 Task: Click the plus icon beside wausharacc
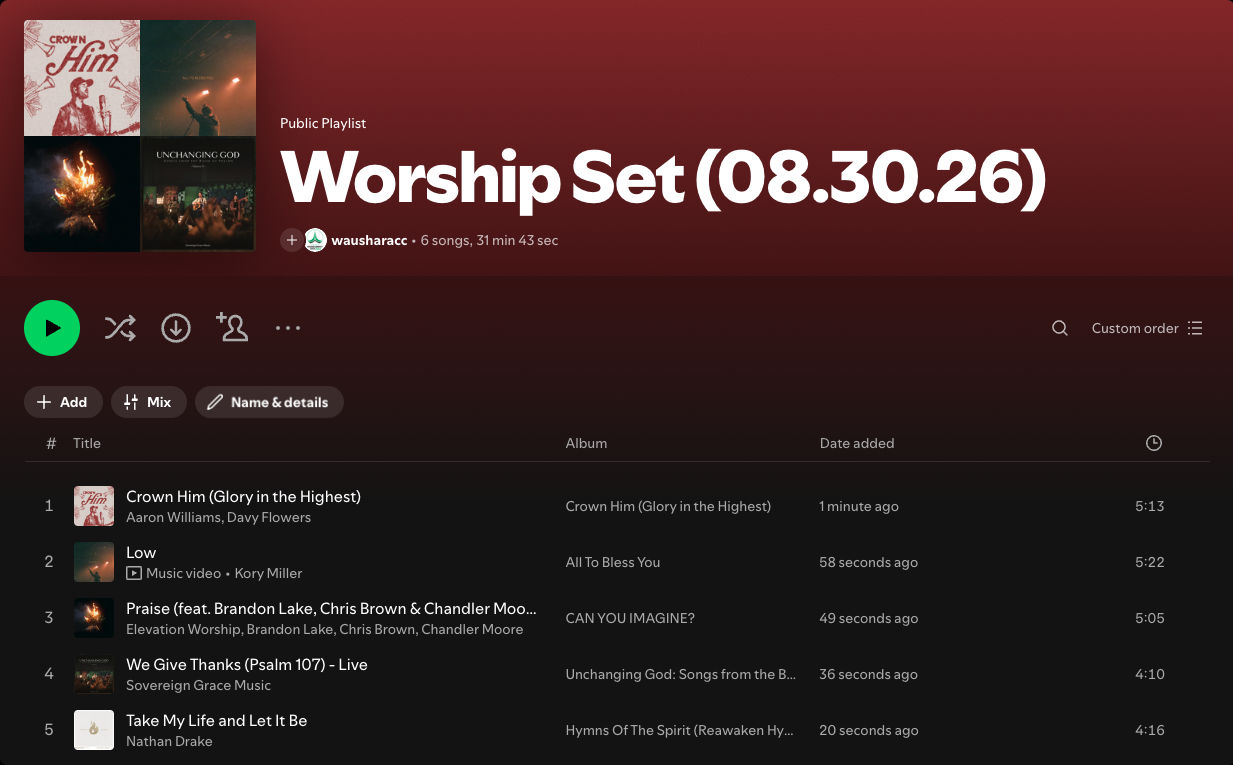291,240
